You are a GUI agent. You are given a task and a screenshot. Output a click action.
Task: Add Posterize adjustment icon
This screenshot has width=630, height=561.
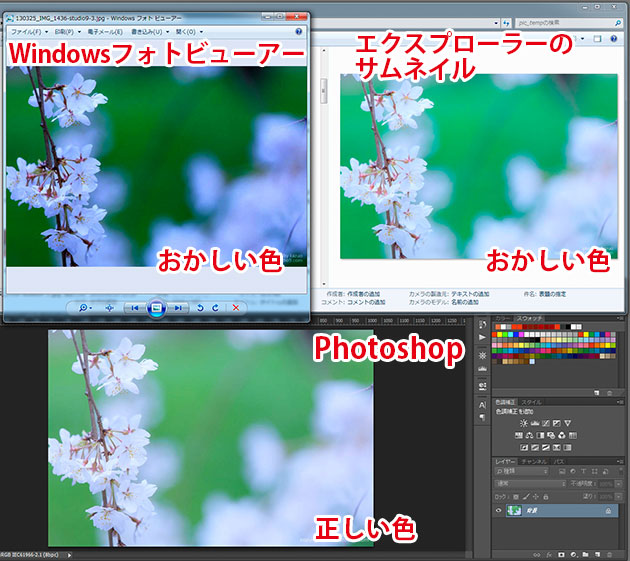535,448
